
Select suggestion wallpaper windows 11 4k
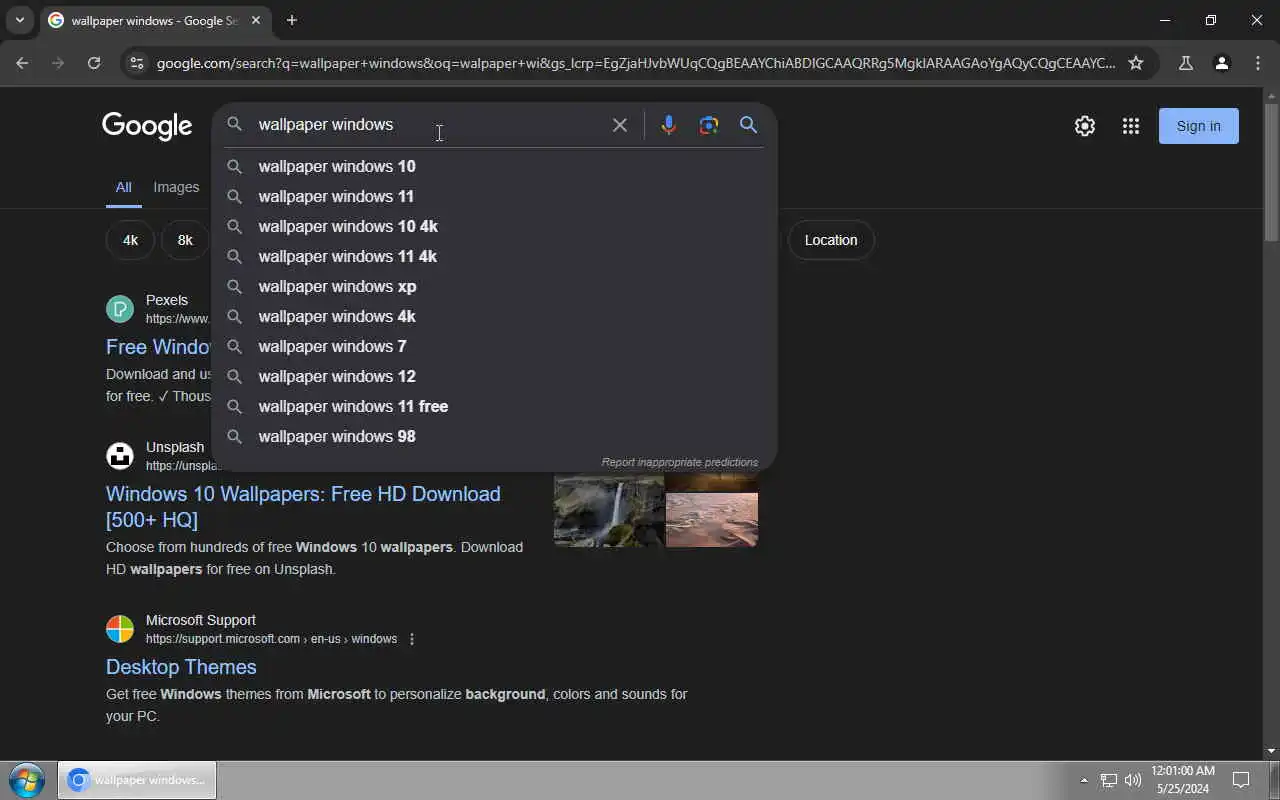(x=494, y=256)
